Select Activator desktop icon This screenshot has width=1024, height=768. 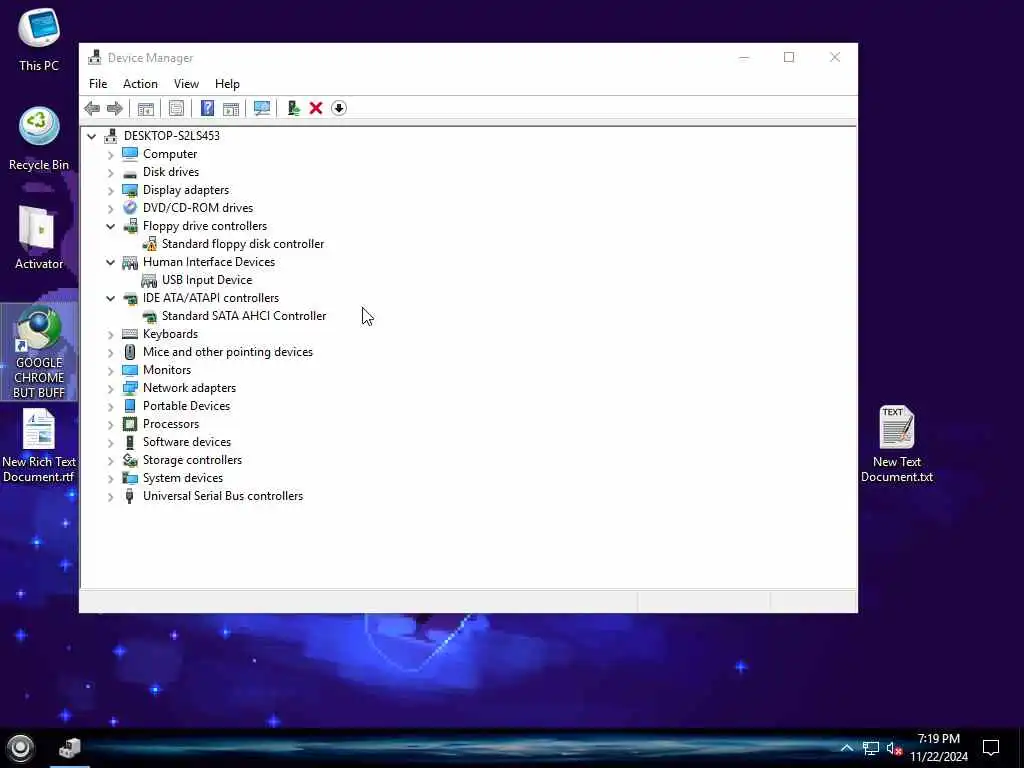pyautogui.click(x=39, y=238)
